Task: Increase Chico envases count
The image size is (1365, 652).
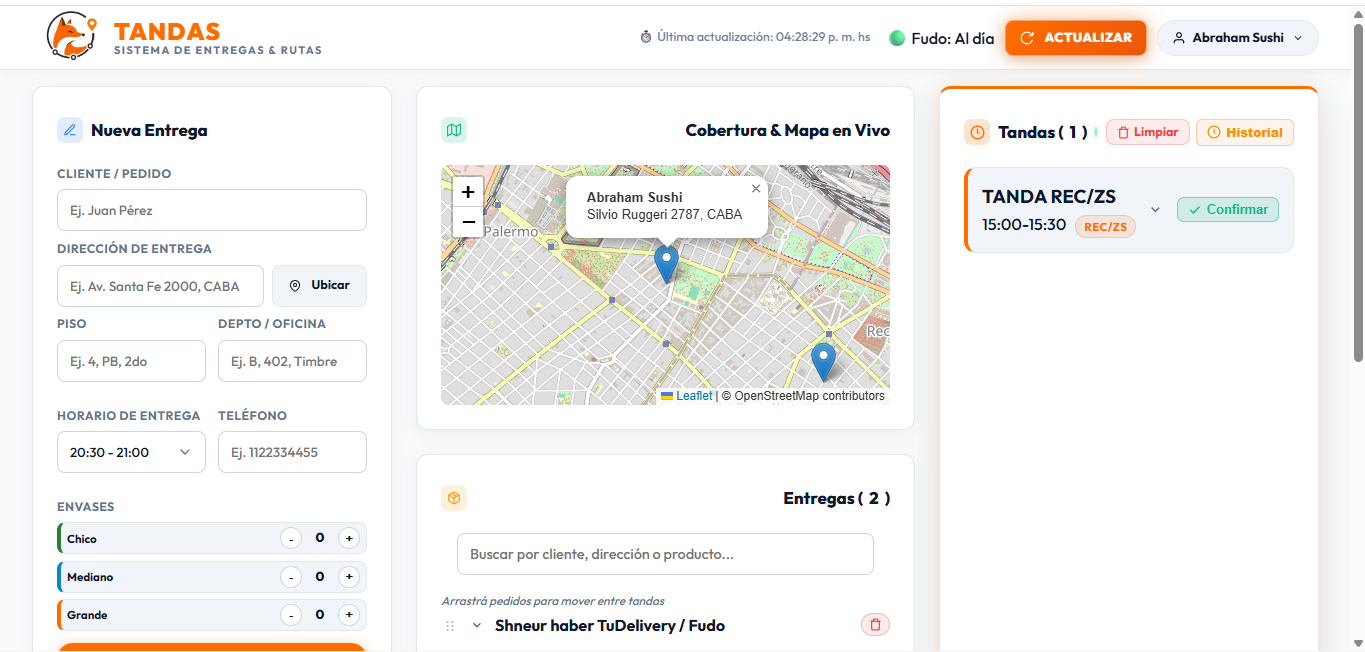Action: coord(349,539)
